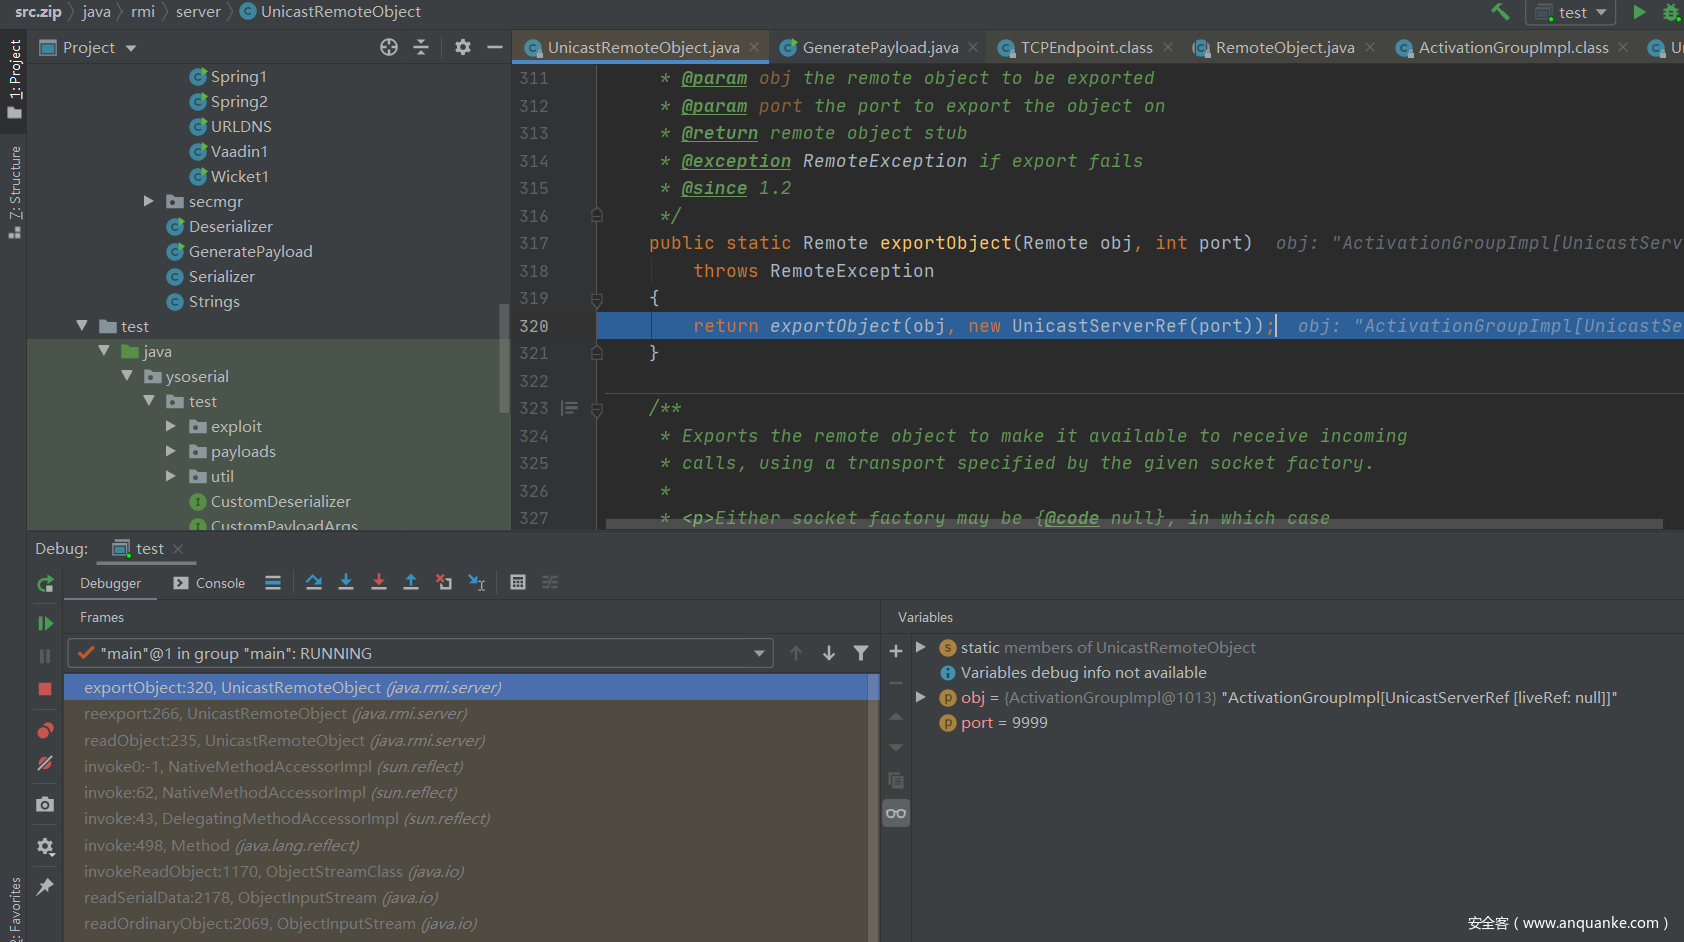This screenshot has height=942, width=1684.
Task: Click the Step Into debugger icon
Action: 346,583
